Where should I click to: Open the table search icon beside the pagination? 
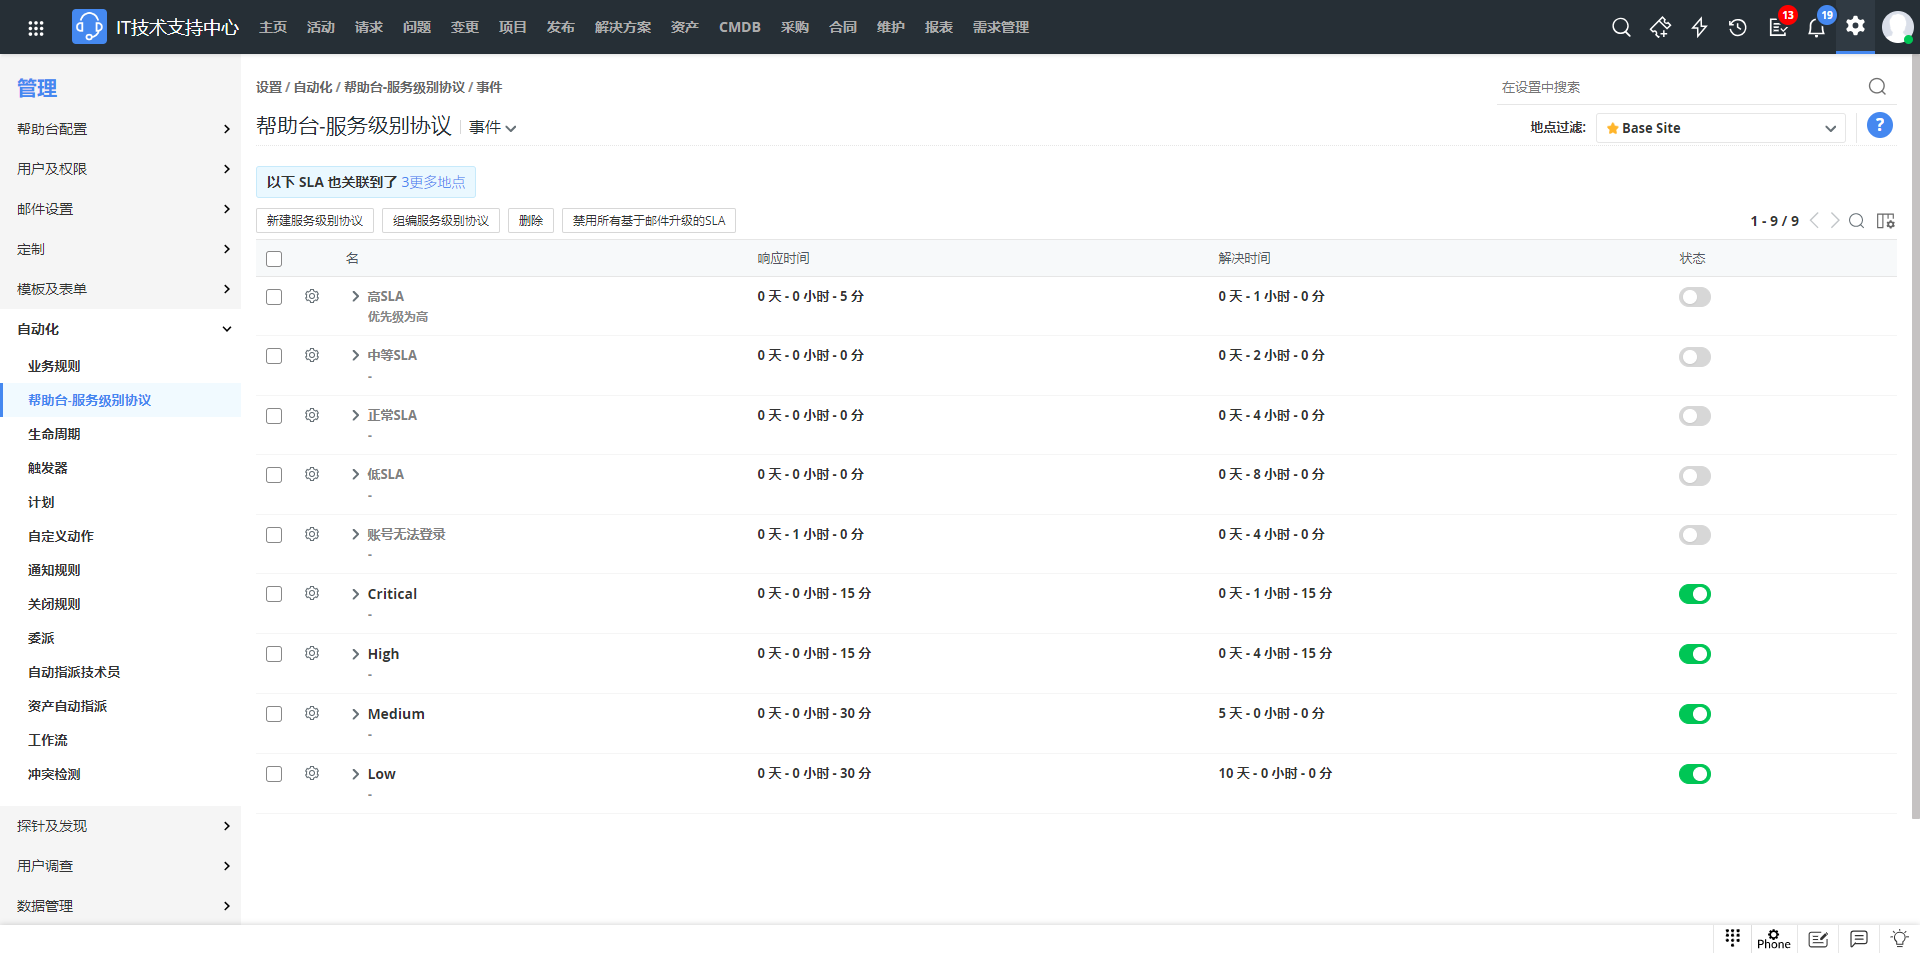(x=1857, y=221)
